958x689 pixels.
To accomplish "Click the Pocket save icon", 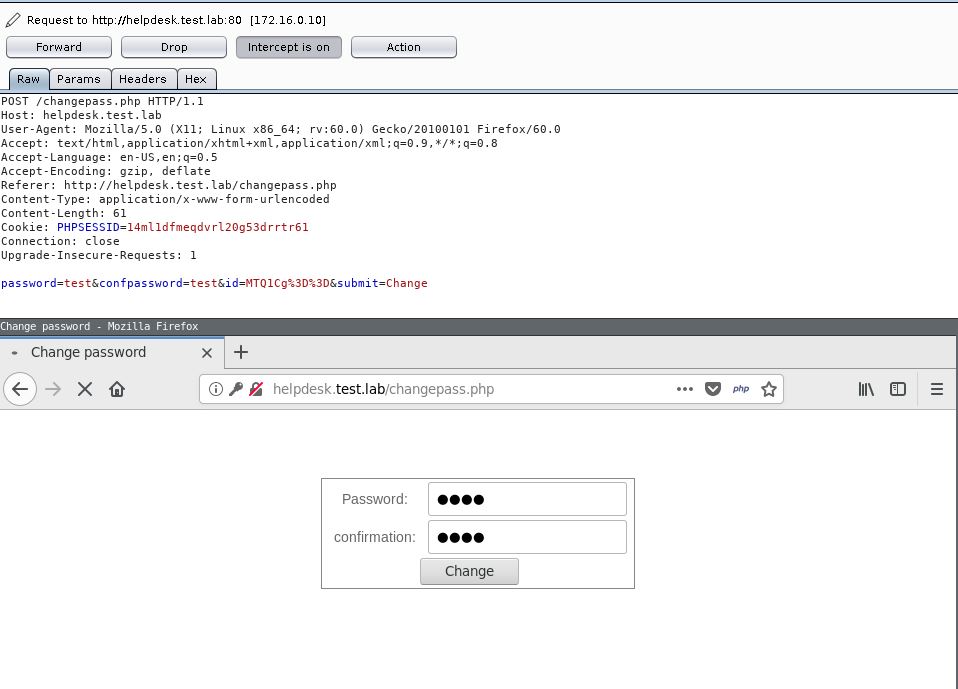I will click(x=713, y=389).
